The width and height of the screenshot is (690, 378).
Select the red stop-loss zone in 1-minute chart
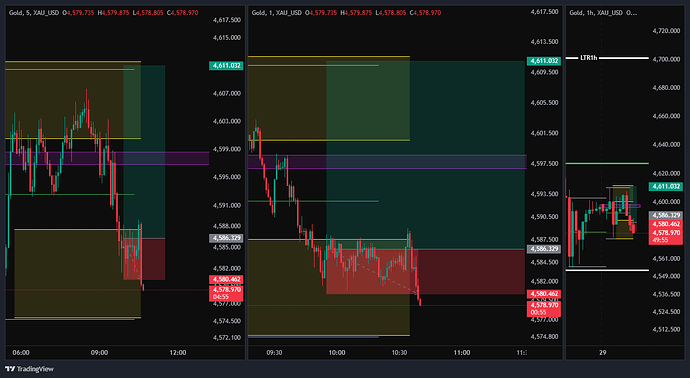click(x=426, y=272)
